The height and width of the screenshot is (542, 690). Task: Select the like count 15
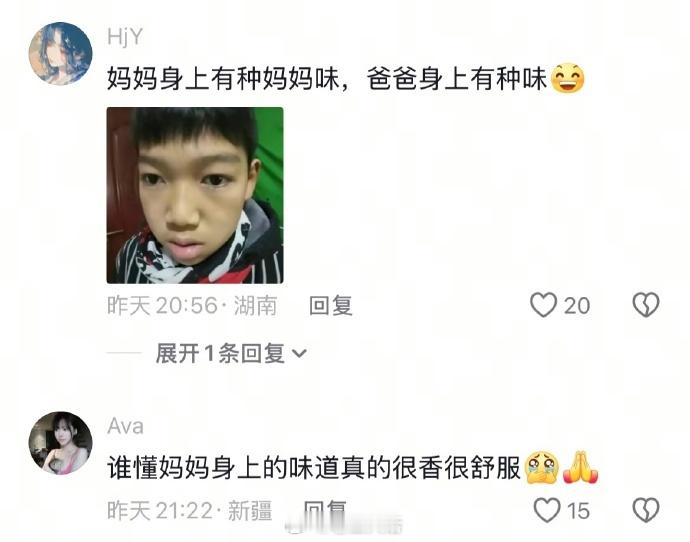point(578,511)
